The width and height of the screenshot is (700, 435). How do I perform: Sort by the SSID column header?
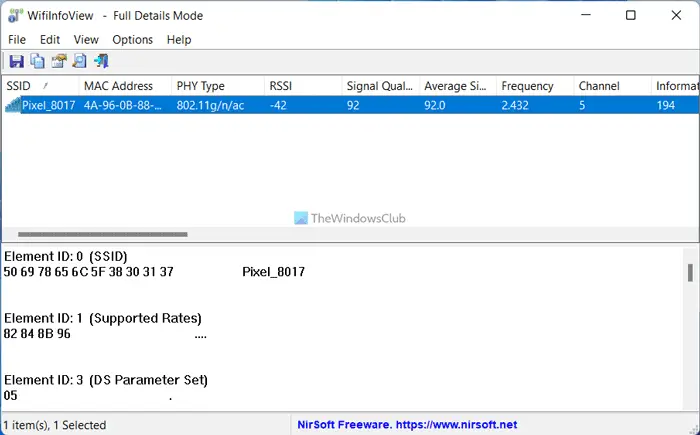point(41,86)
